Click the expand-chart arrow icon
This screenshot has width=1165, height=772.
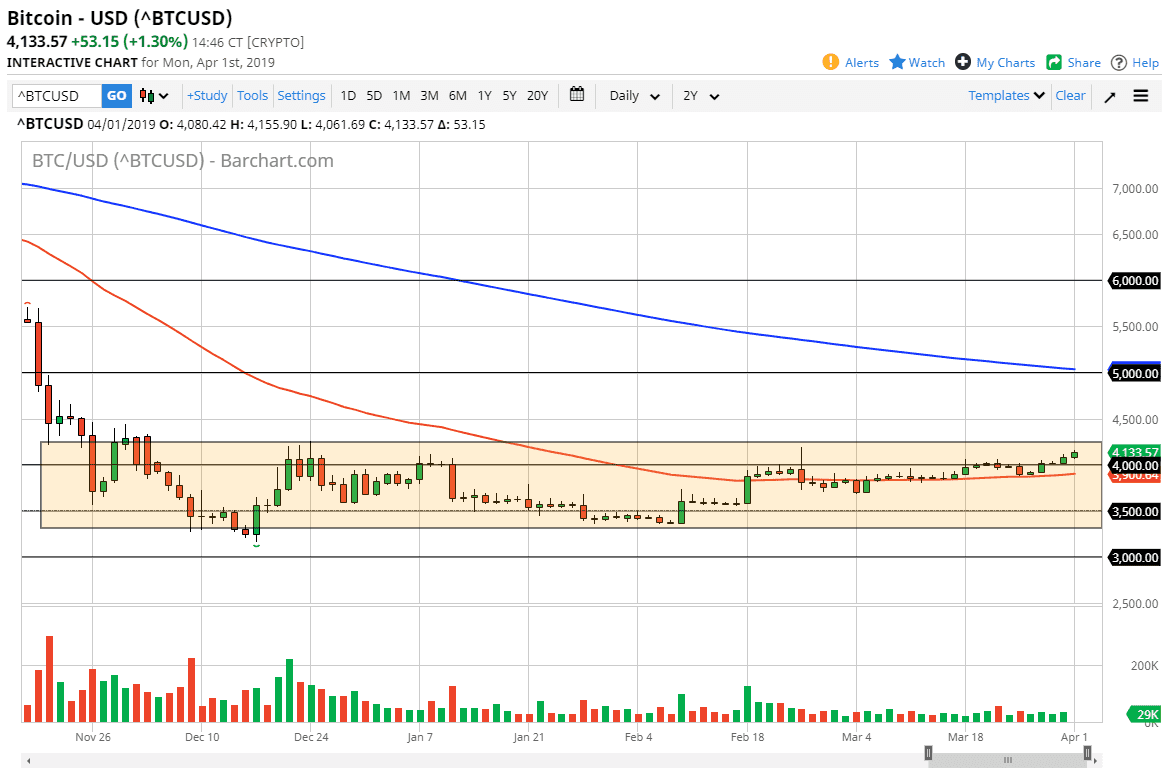click(x=1109, y=95)
